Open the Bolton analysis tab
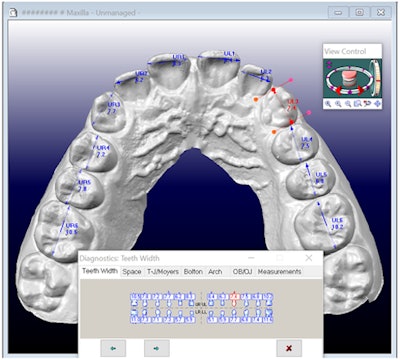The image size is (400, 360). [x=193, y=272]
